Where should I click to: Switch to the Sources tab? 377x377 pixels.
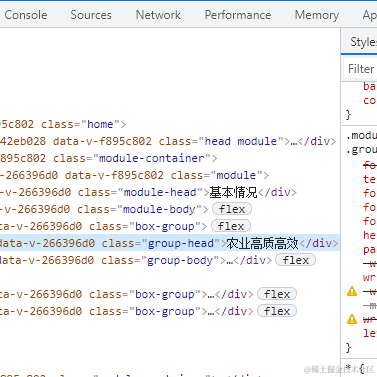click(x=91, y=15)
